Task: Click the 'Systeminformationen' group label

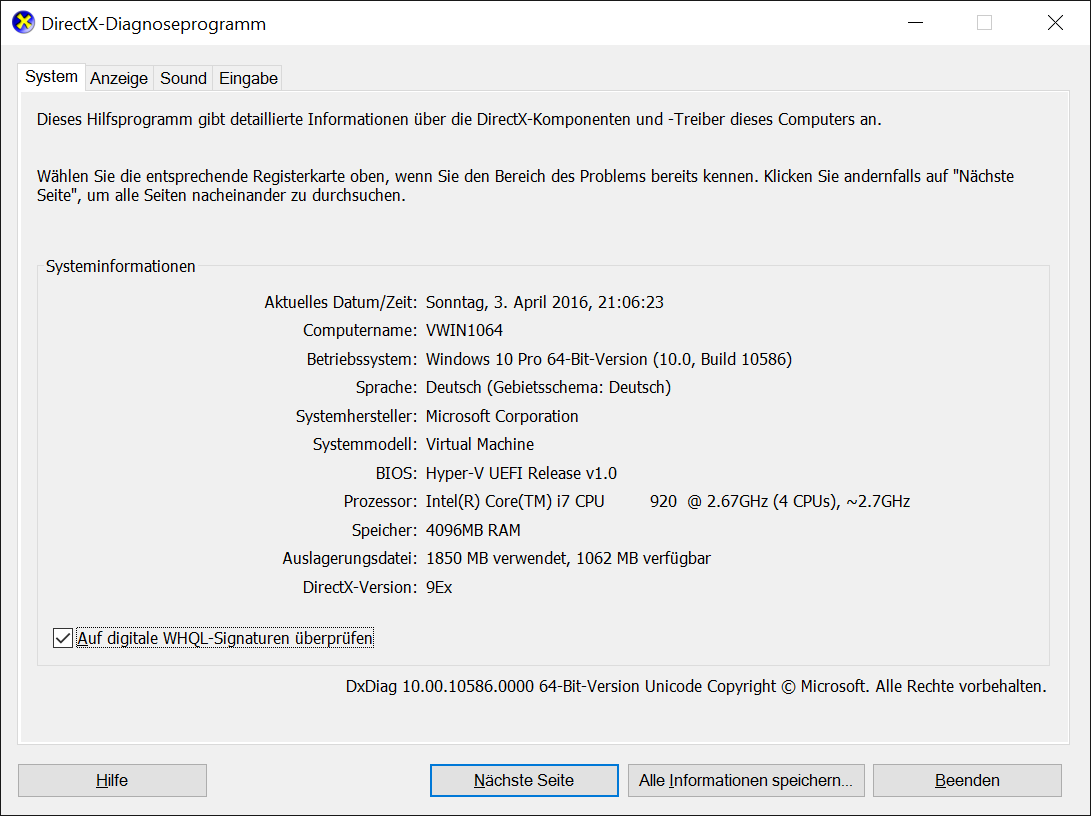Action: click(x=120, y=266)
